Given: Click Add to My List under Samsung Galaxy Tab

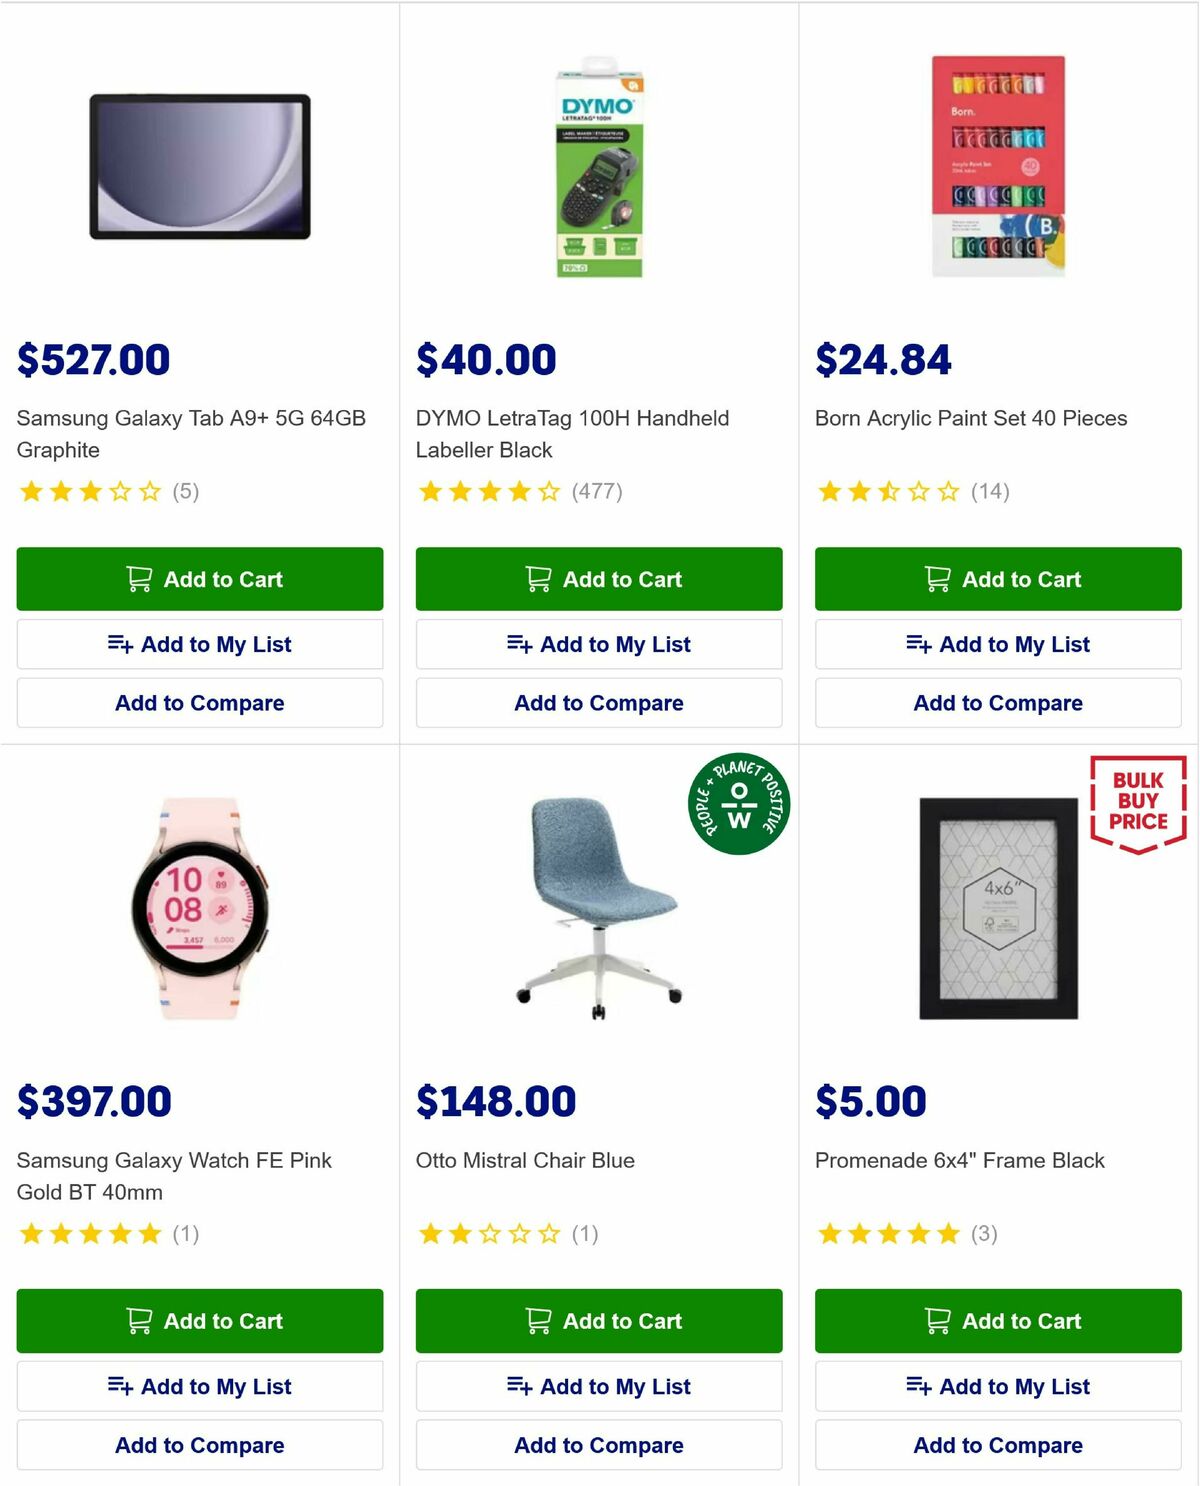Looking at the screenshot, I should coord(199,644).
